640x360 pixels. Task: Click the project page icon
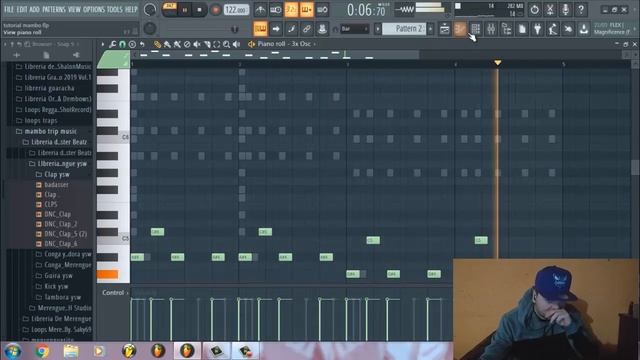coord(522,29)
